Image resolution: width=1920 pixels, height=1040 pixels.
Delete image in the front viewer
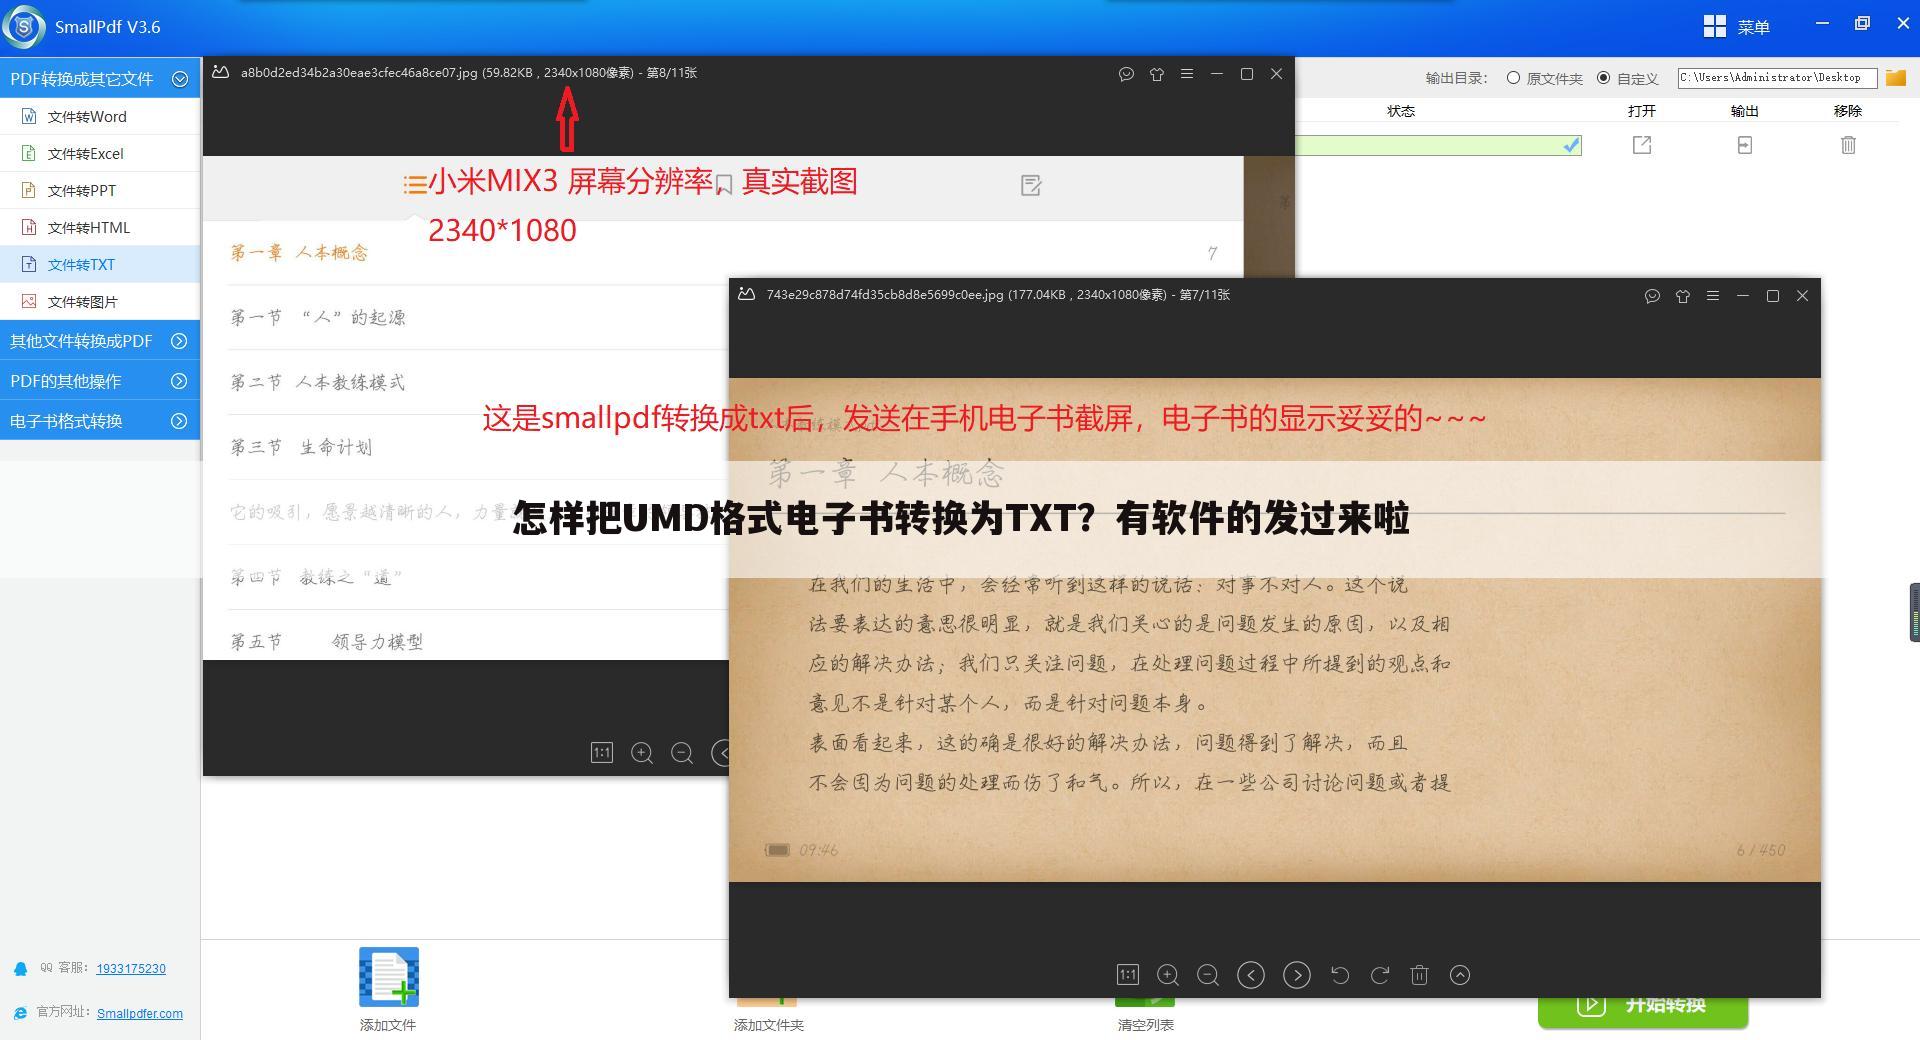[x=1419, y=974]
